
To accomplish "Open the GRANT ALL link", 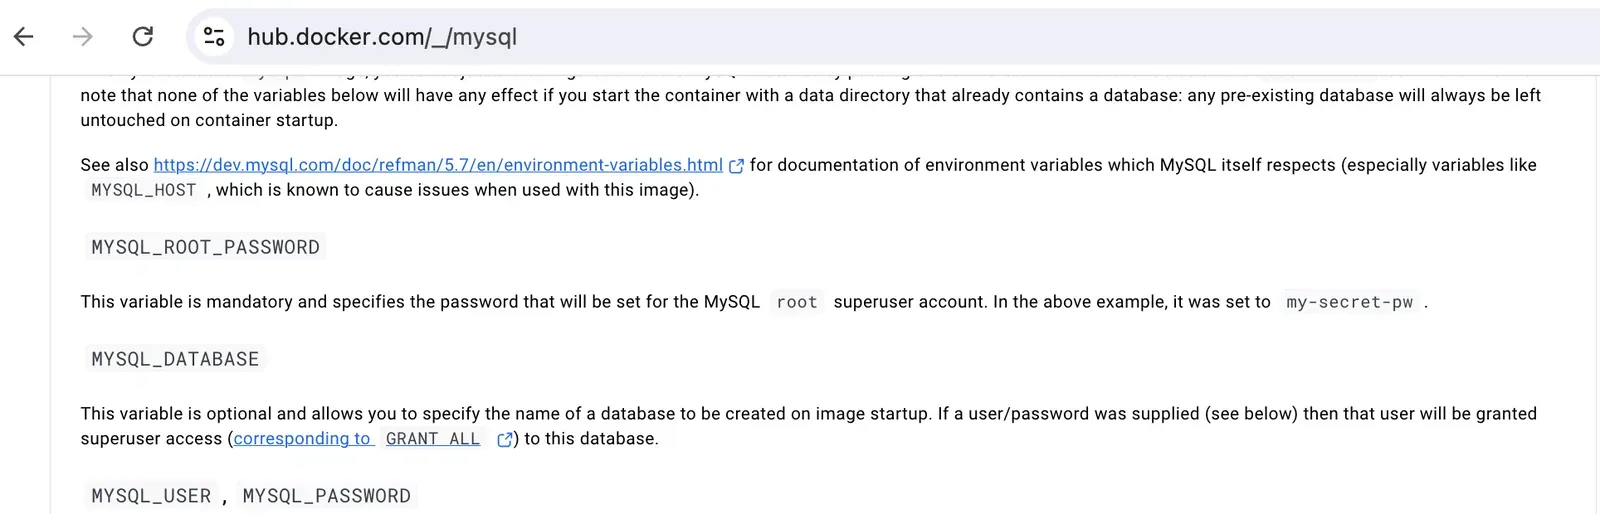I will [433, 439].
